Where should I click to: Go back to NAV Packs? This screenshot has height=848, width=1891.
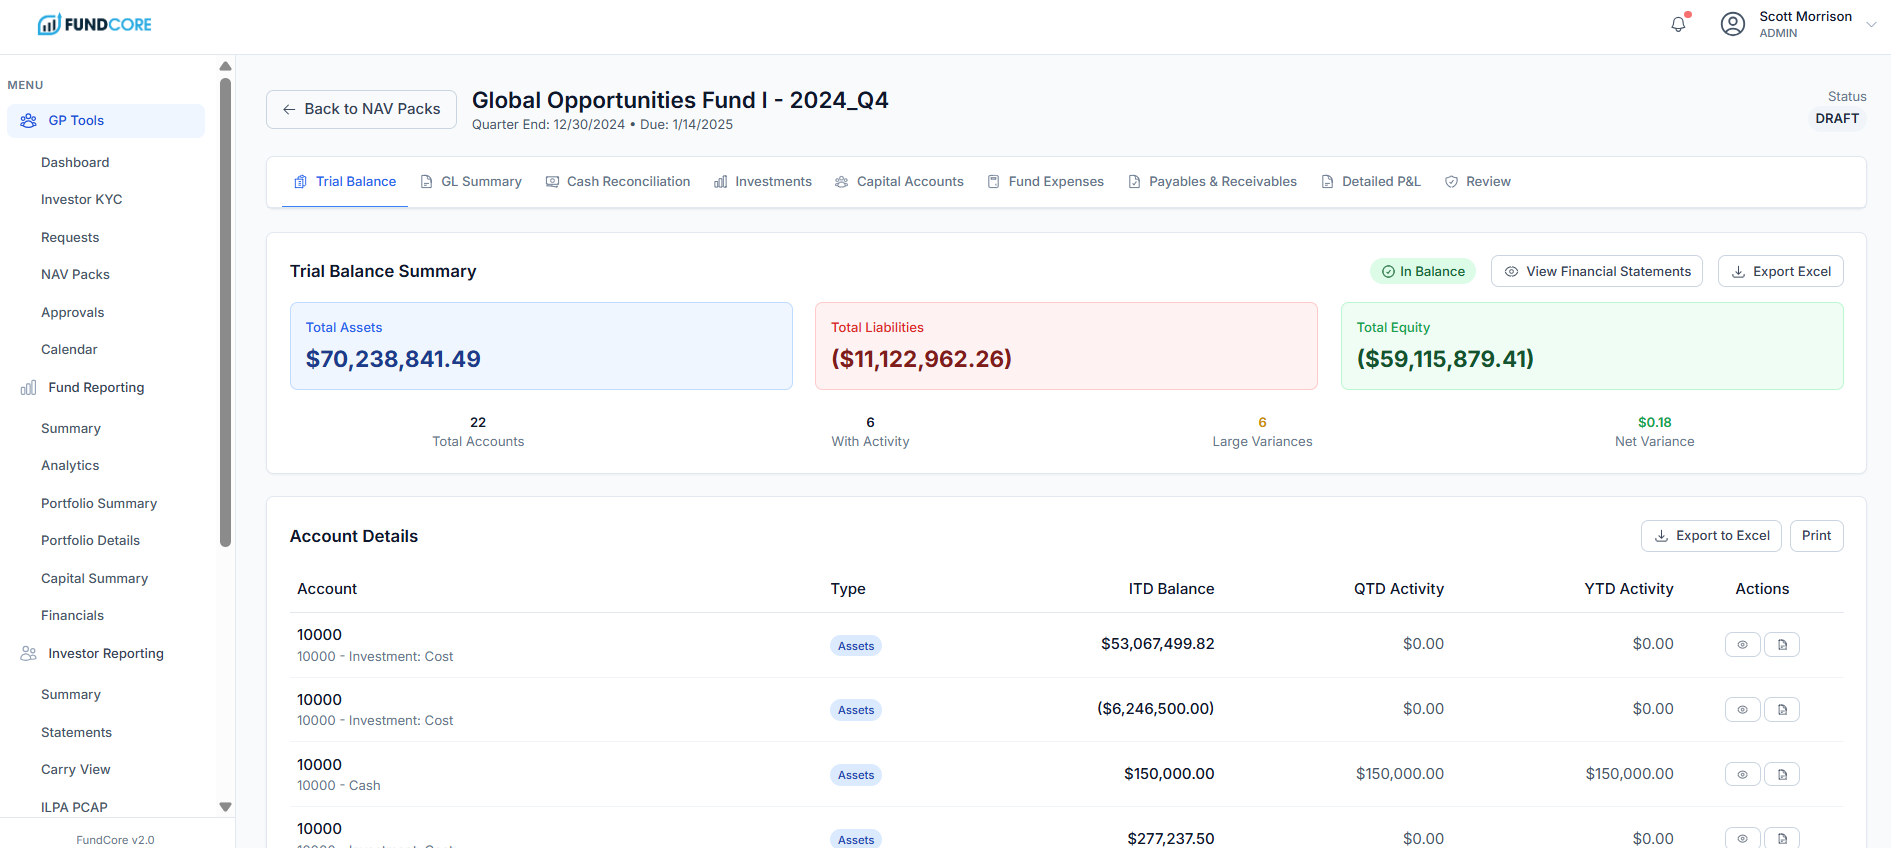click(361, 109)
